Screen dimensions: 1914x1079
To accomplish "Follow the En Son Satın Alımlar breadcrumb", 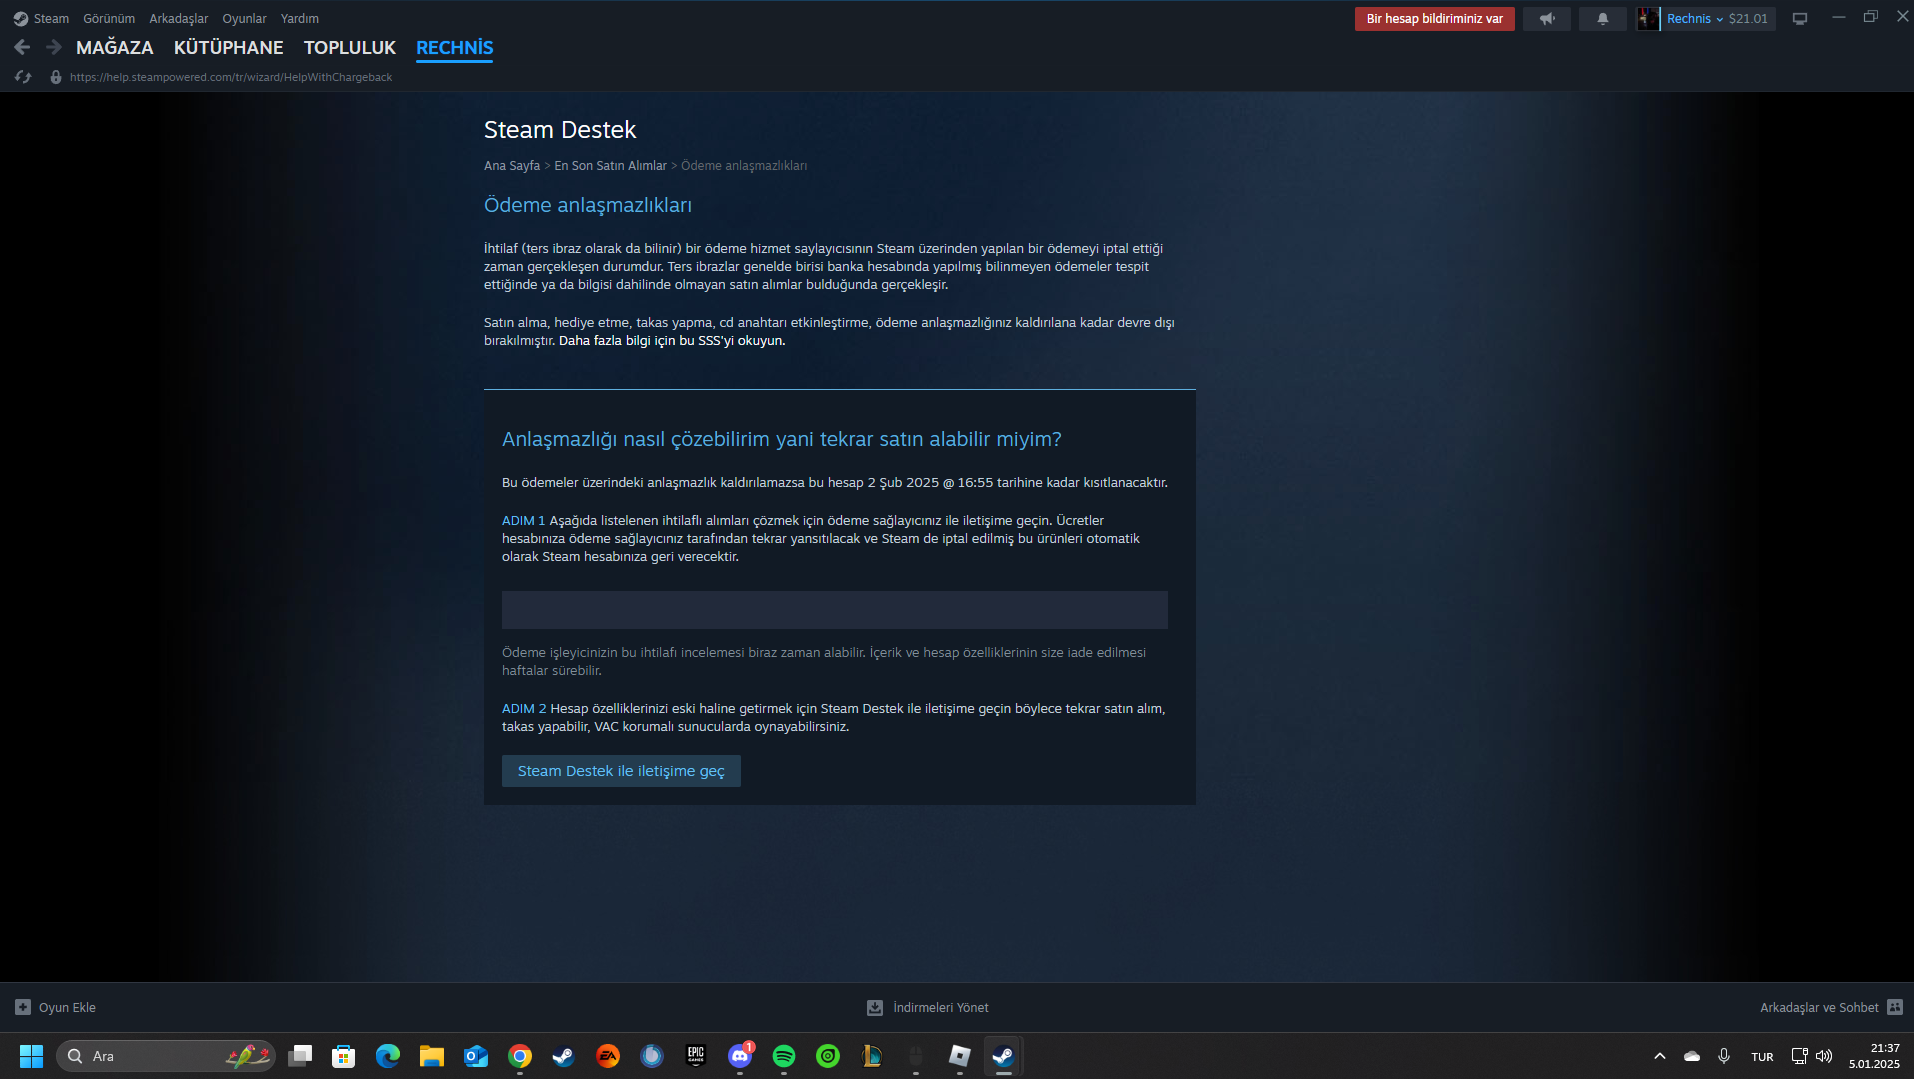I will (611, 166).
